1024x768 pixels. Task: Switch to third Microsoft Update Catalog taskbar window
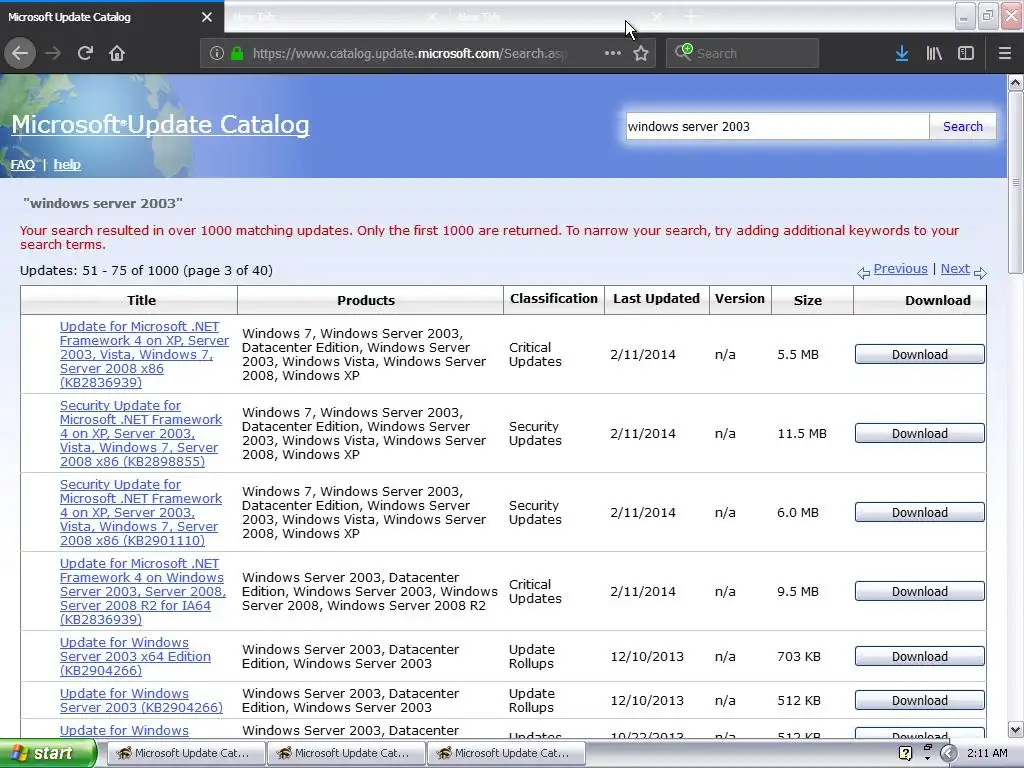pos(505,753)
